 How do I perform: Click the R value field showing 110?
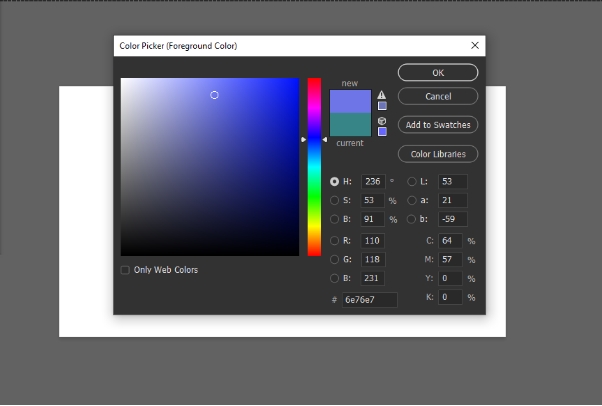click(373, 240)
